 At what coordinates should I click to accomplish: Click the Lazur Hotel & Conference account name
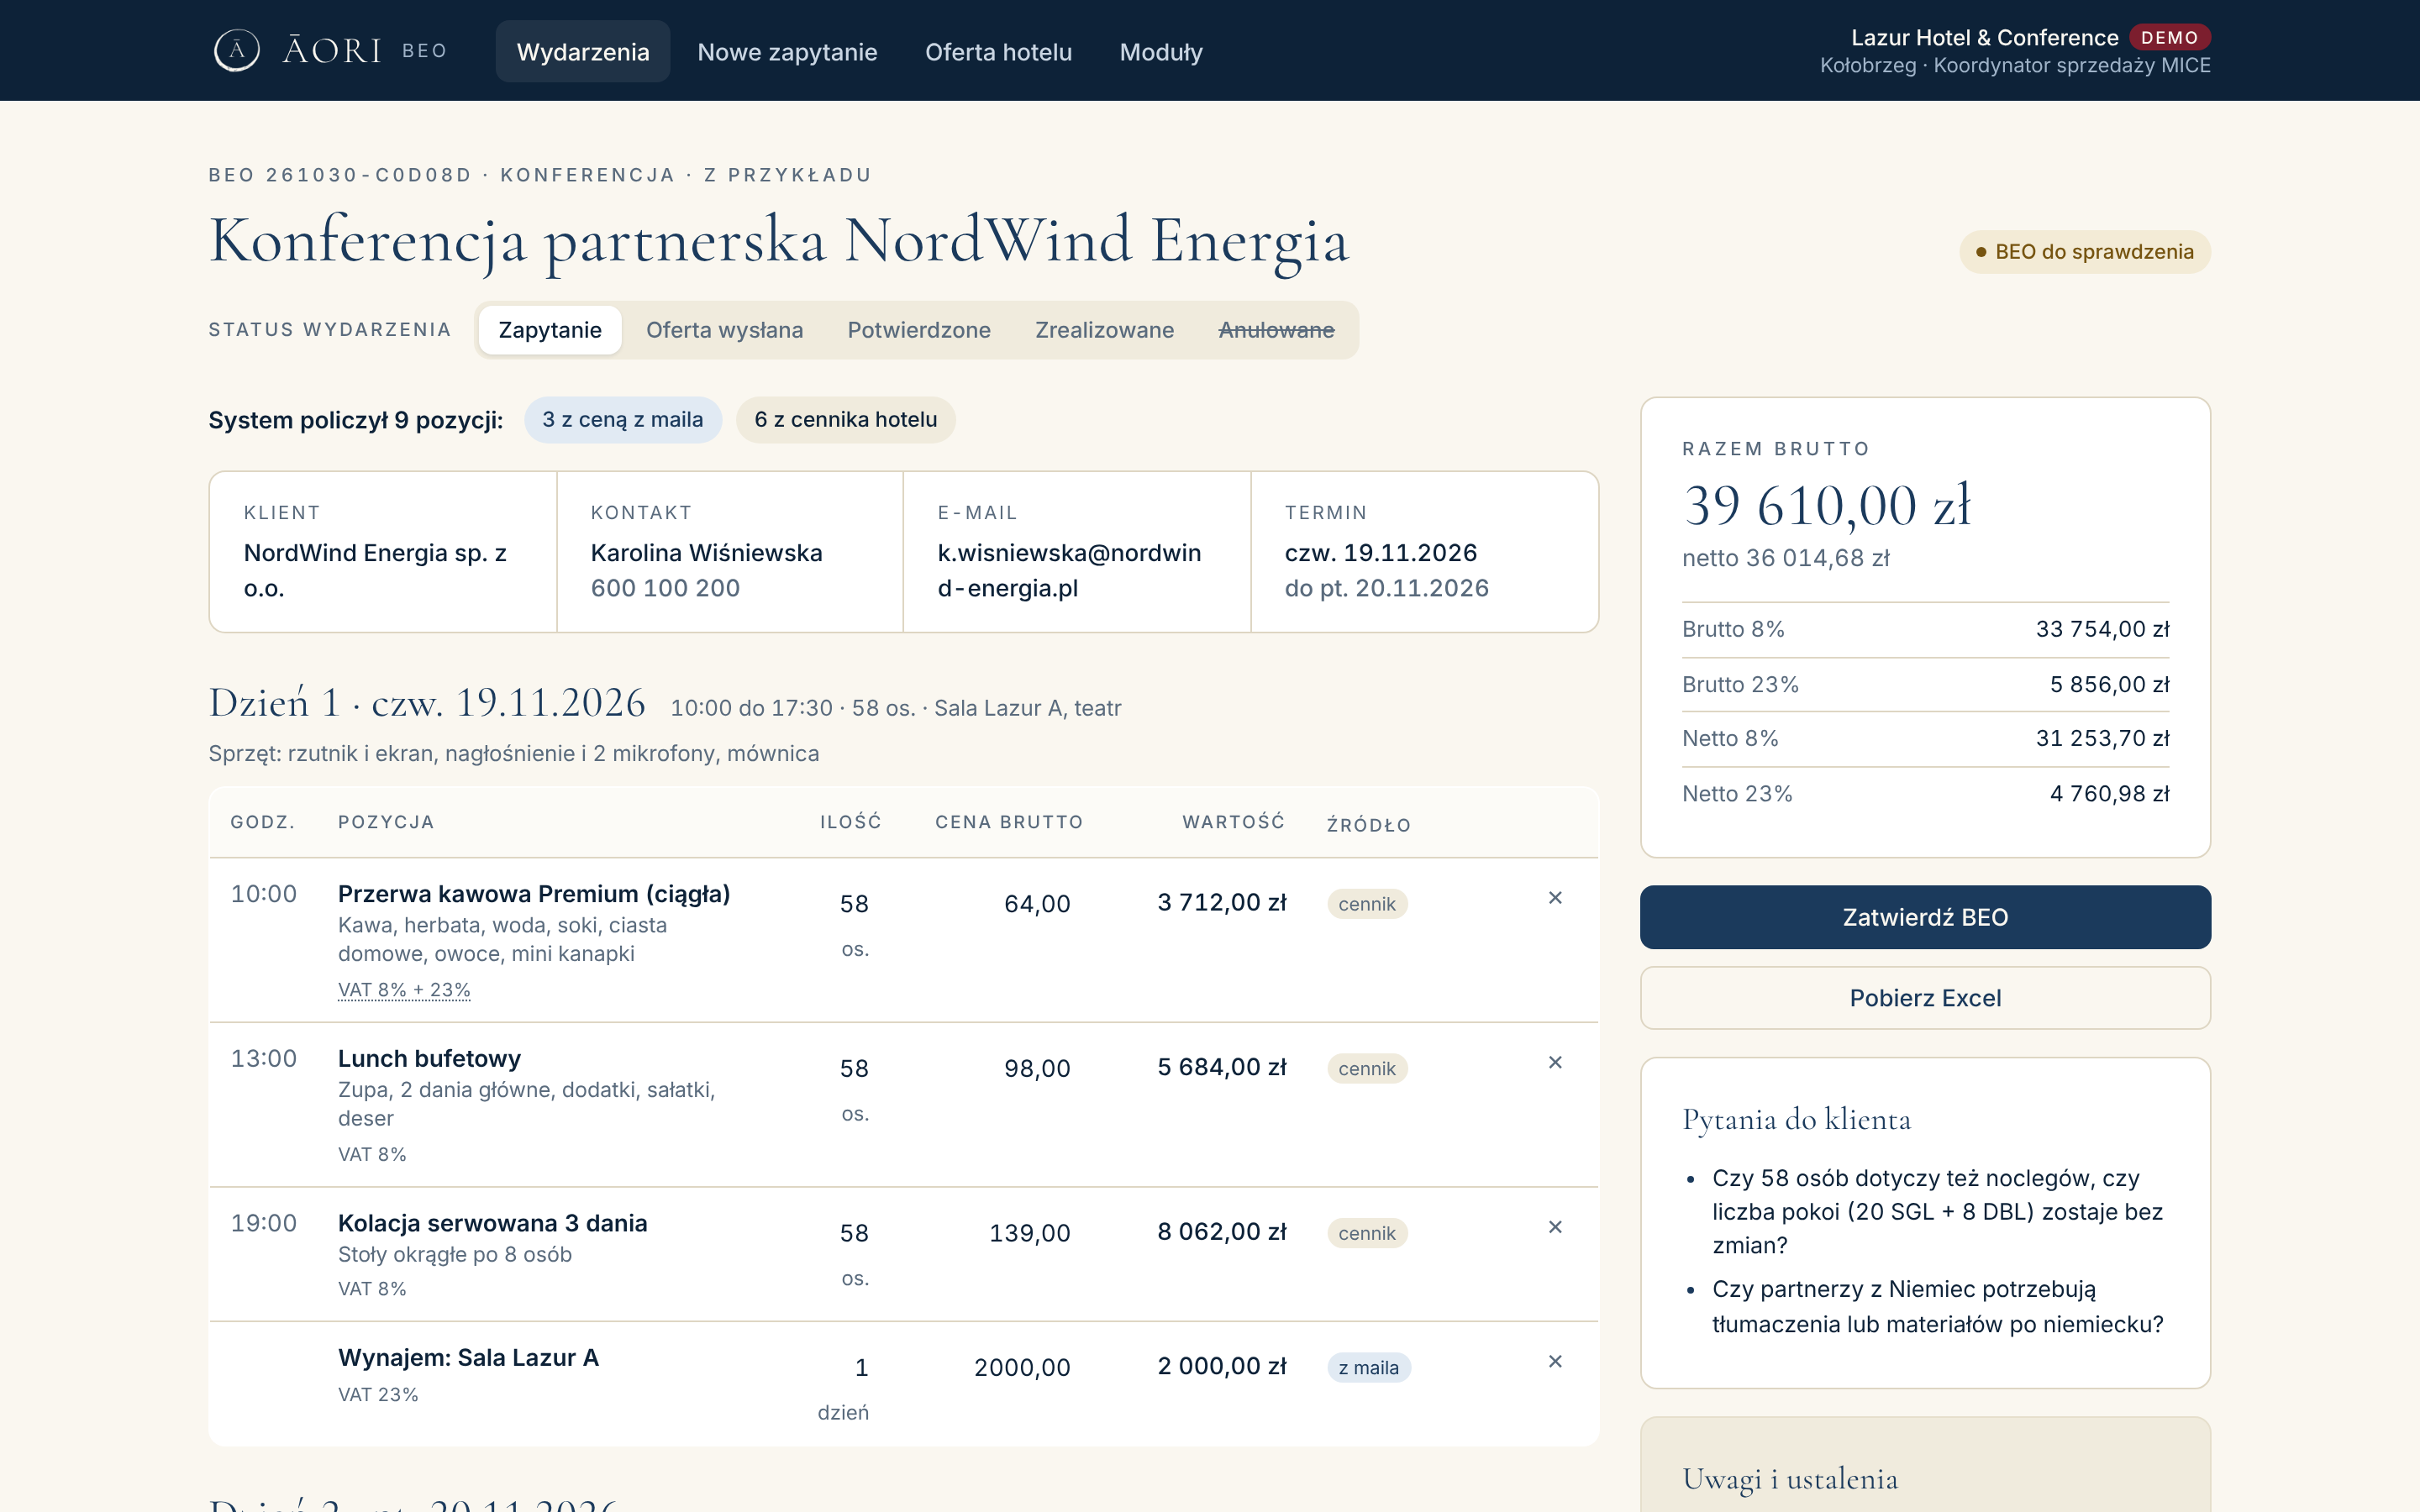[1984, 38]
